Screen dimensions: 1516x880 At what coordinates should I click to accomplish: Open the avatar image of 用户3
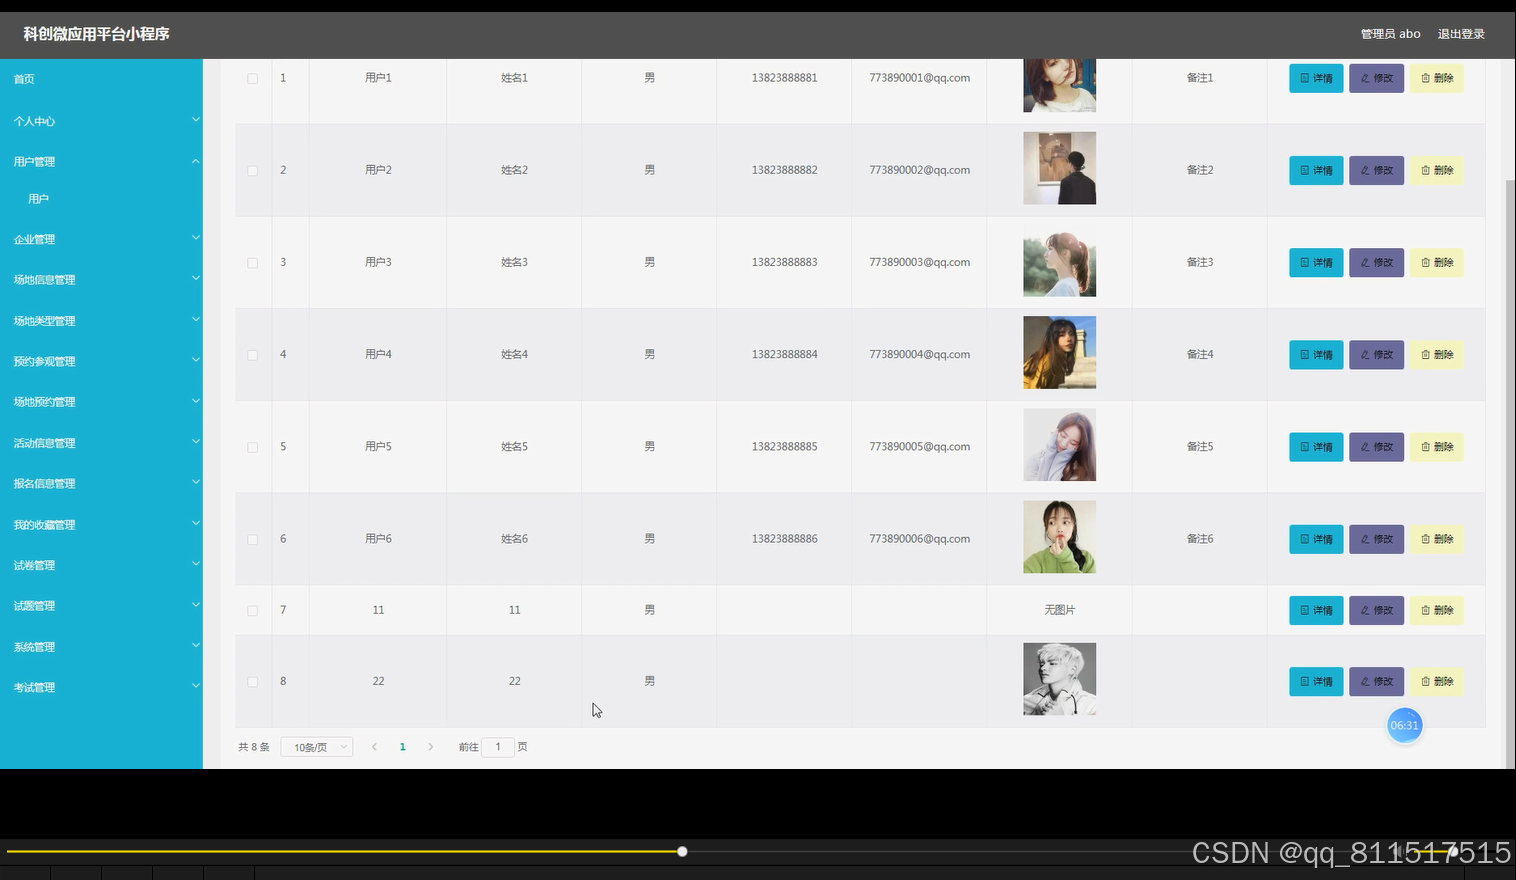coord(1059,260)
